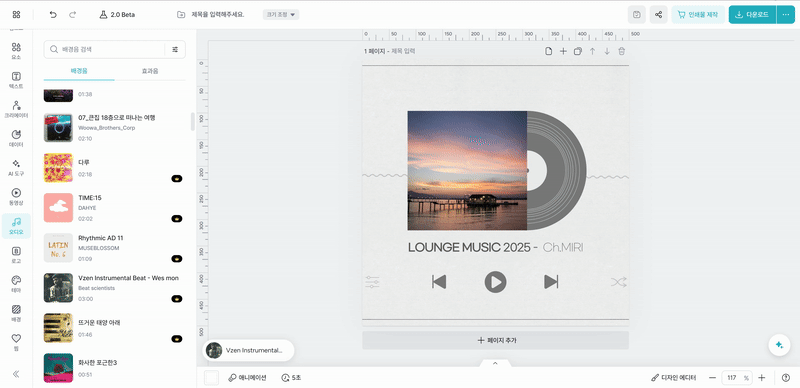Viewport: 800px width, 388px height.
Task: Open the audio search filter options
Action: [x=175, y=50]
